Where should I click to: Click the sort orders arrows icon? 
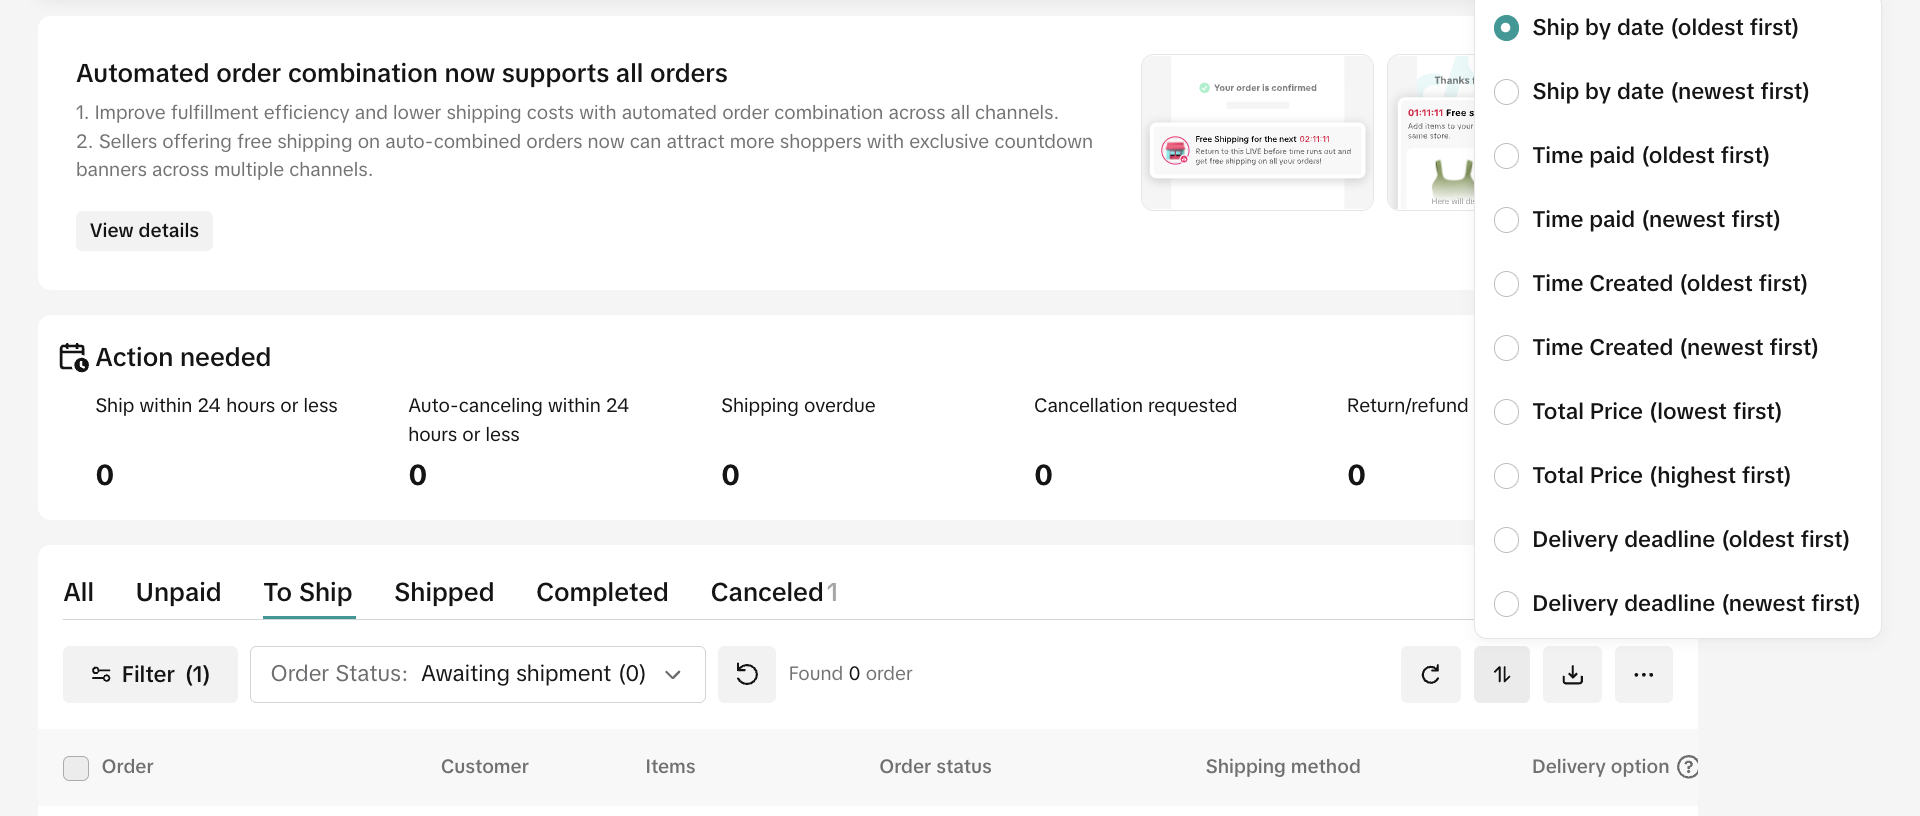tap(1501, 674)
